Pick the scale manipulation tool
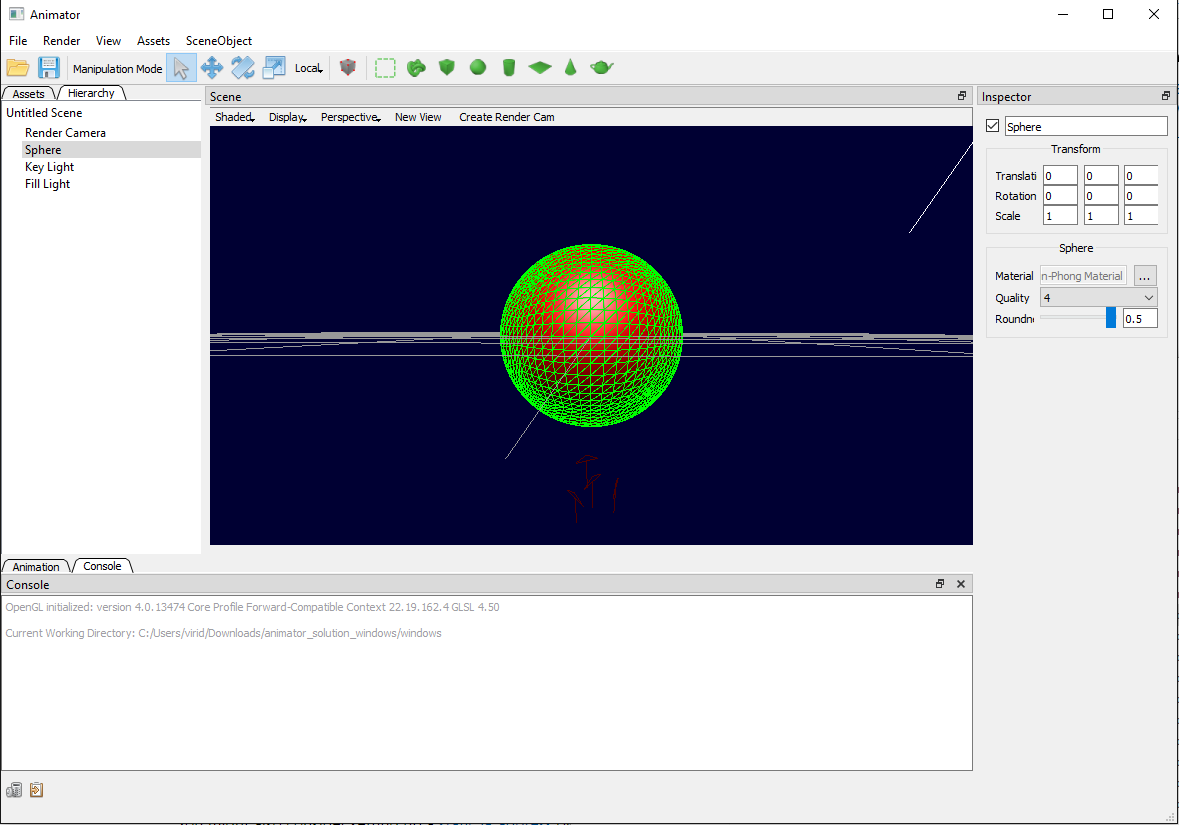1179x825 pixels. pyautogui.click(x=274, y=68)
